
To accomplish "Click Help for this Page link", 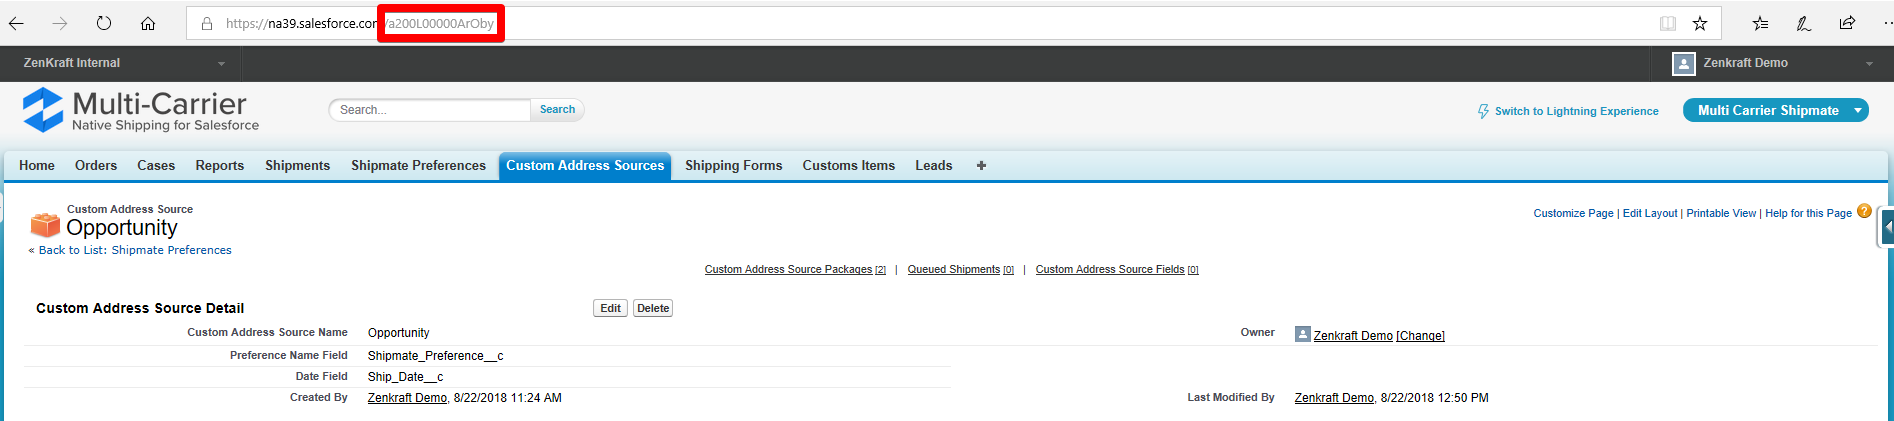I will [1808, 213].
